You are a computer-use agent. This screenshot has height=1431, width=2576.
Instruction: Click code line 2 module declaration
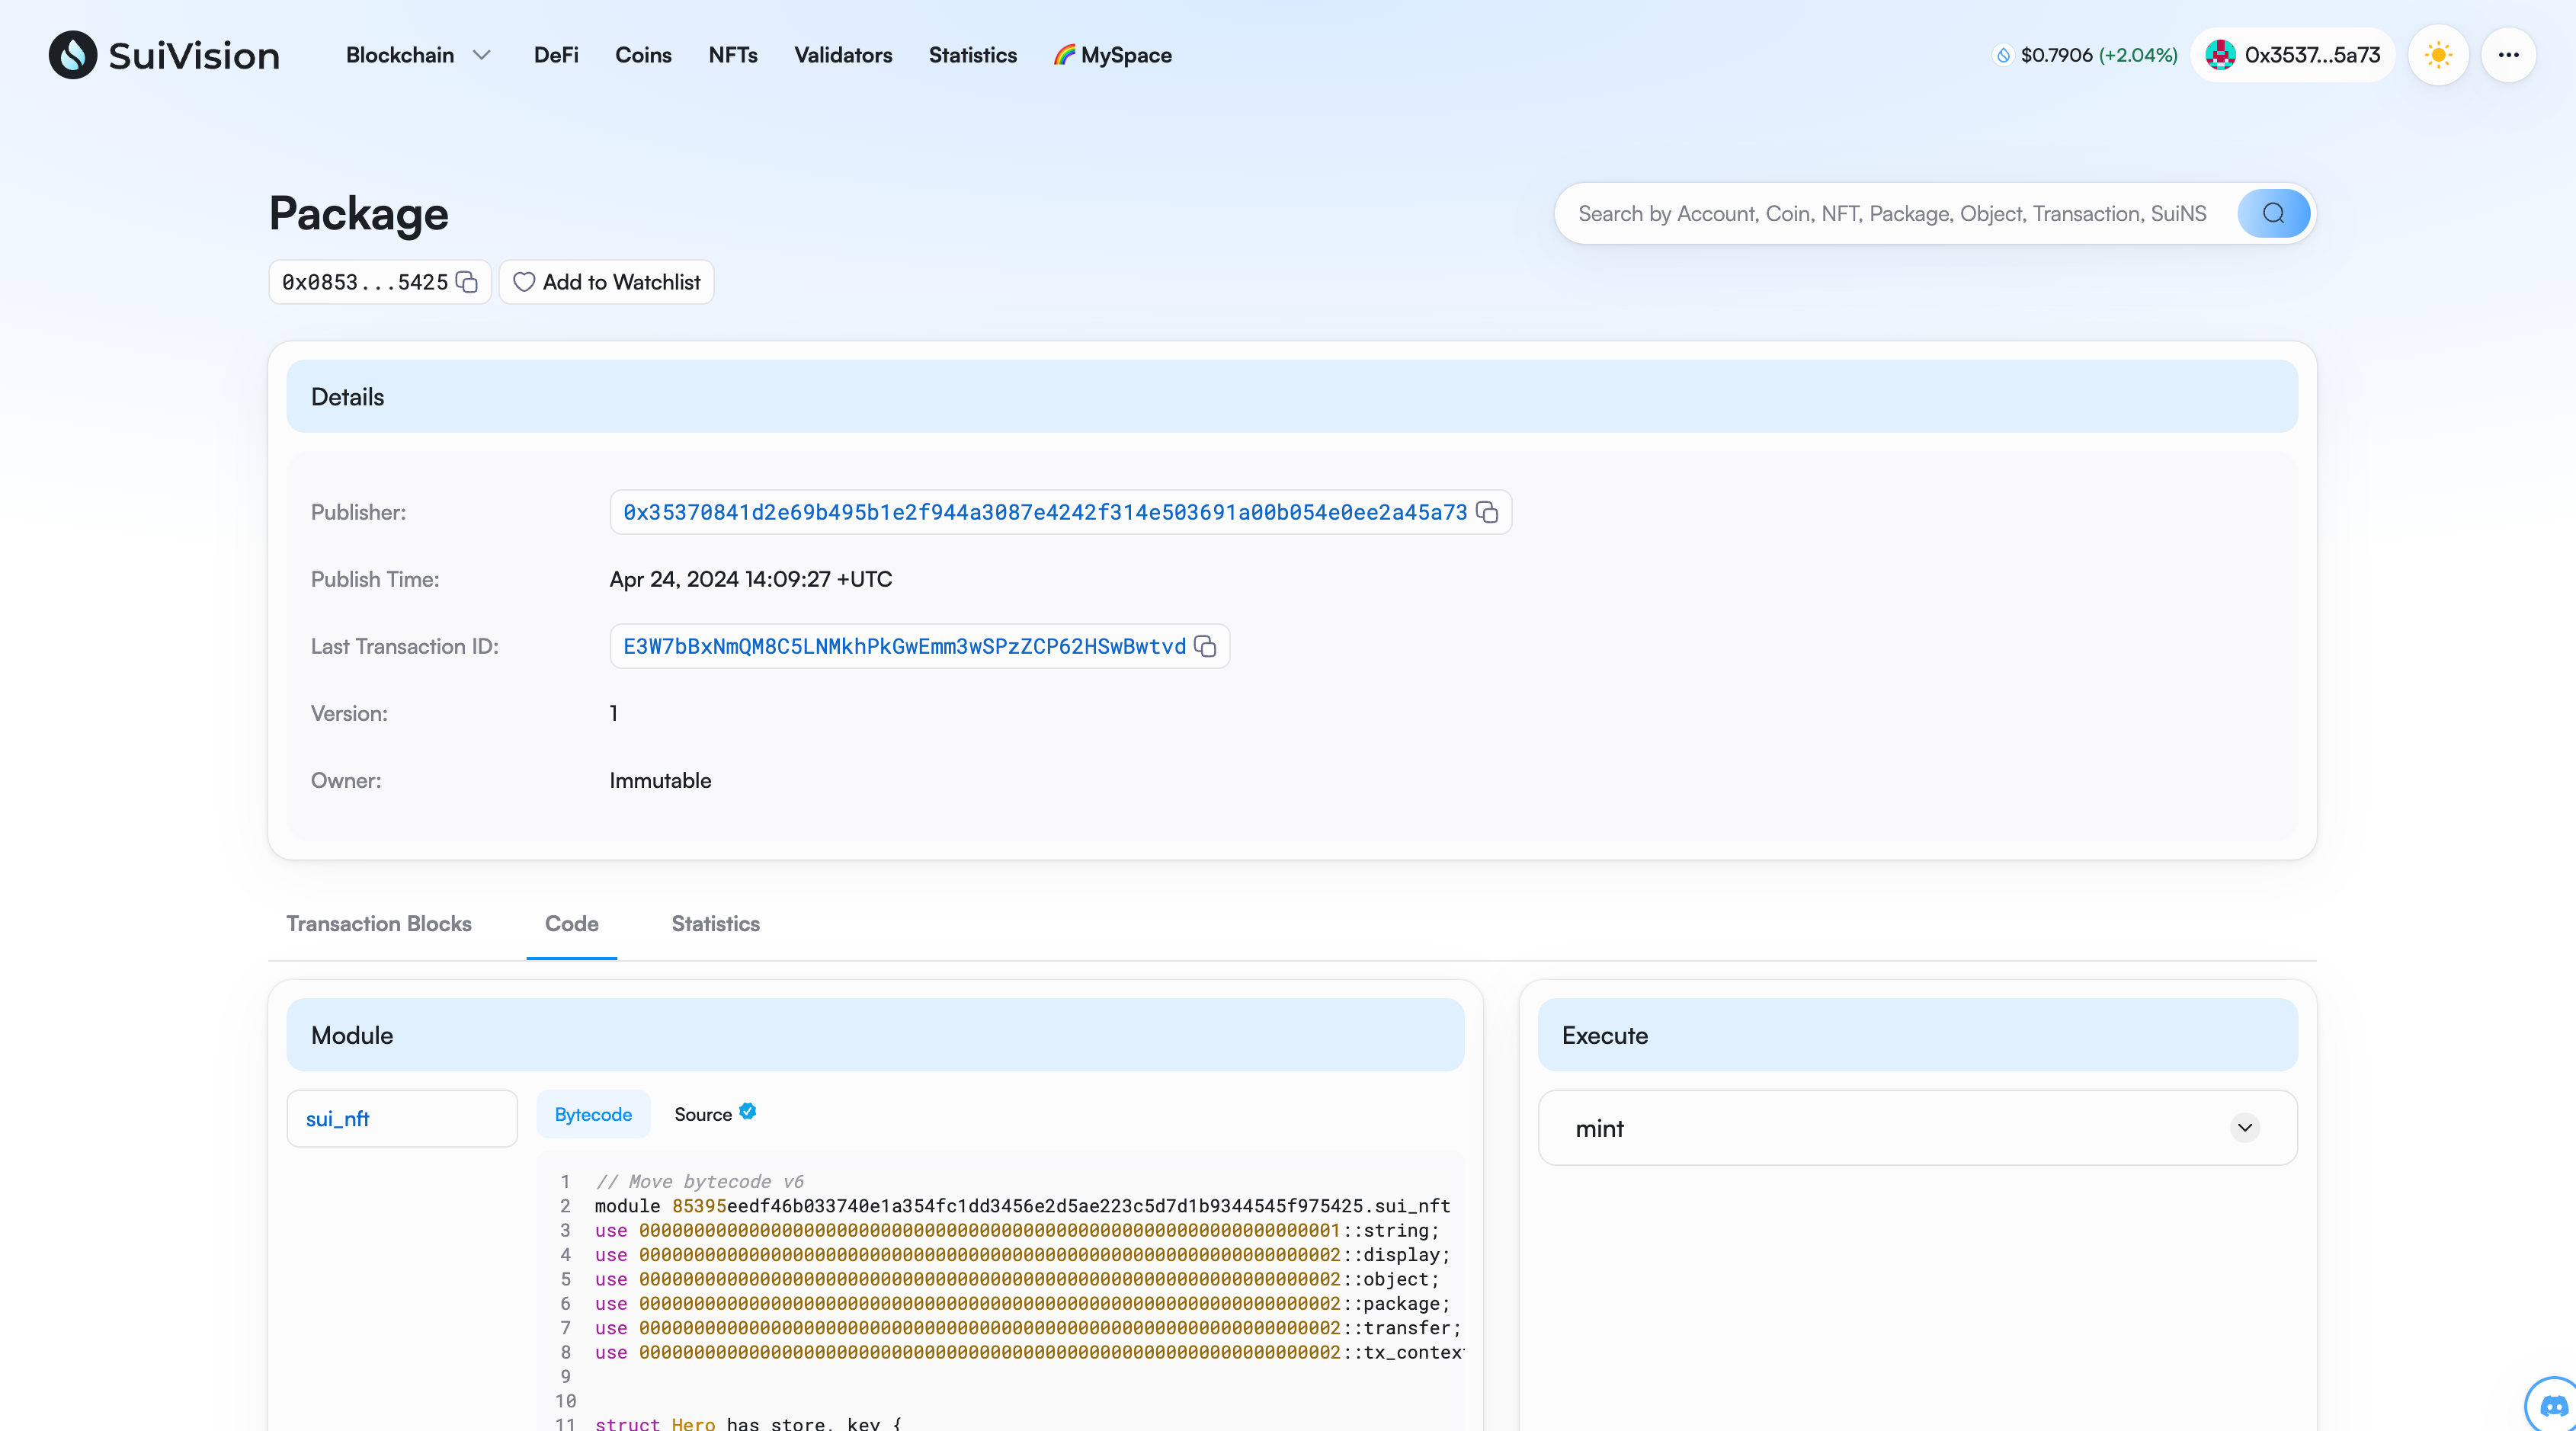(1022, 1206)
